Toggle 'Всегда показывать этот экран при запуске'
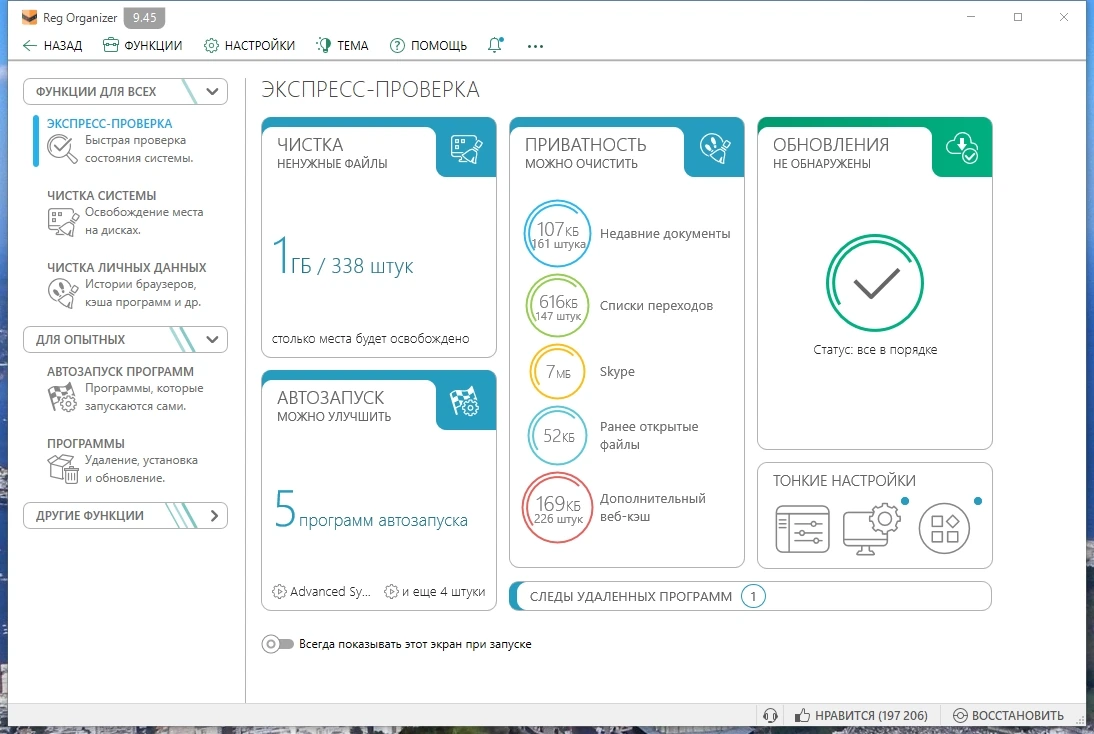This screenshot has width=1094, height=734. (278, 644)
